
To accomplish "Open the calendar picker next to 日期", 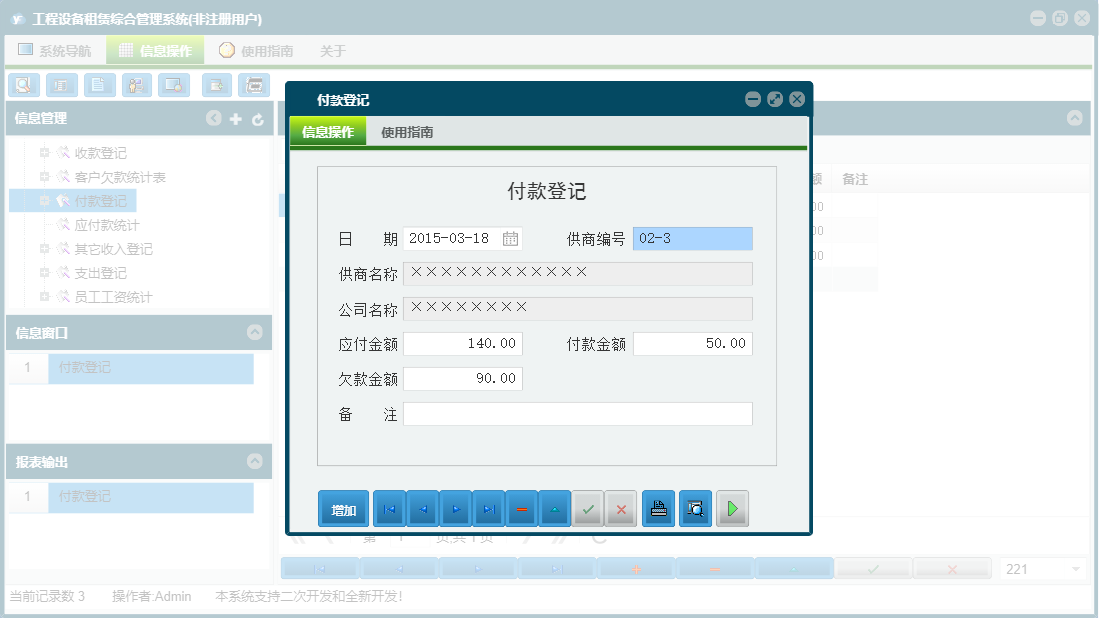I will tap(507, 238).
